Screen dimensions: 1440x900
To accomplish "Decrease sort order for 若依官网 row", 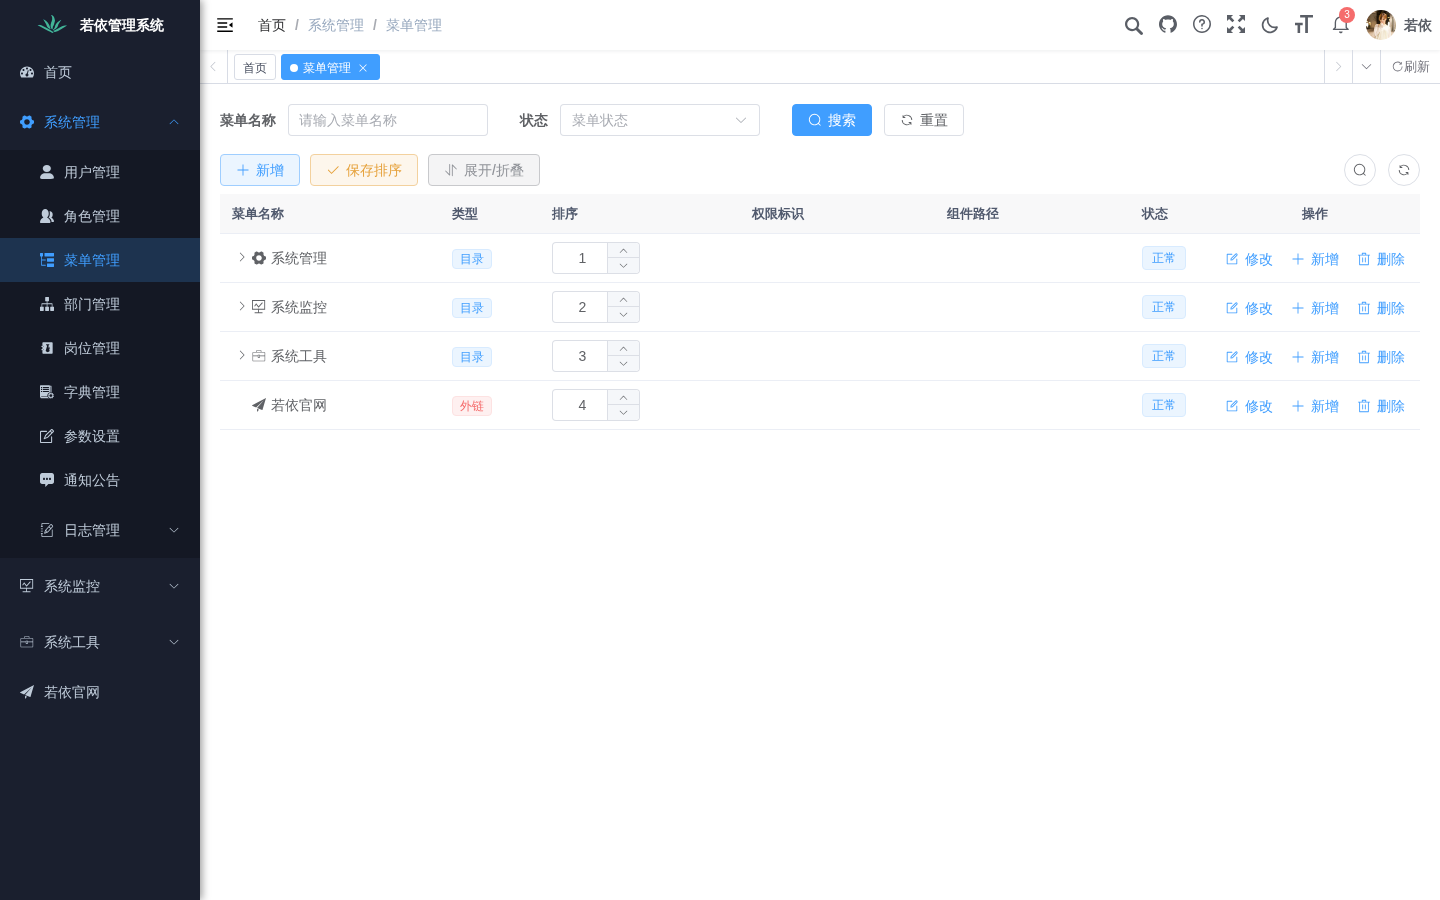I will point(623,413).
